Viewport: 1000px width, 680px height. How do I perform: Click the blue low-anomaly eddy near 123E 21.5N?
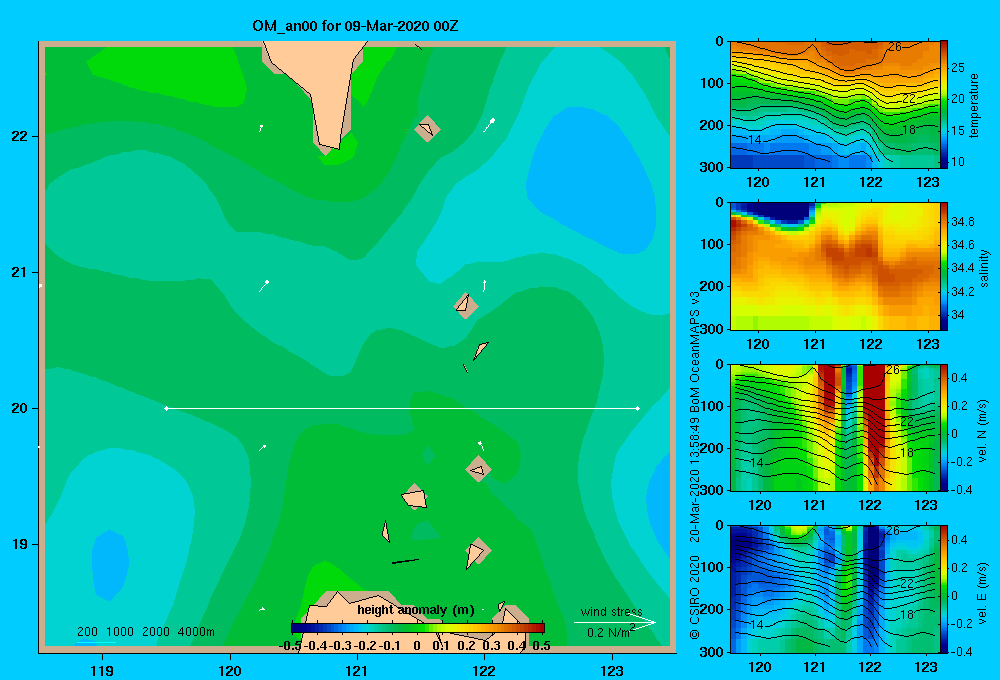coord(592,182)
